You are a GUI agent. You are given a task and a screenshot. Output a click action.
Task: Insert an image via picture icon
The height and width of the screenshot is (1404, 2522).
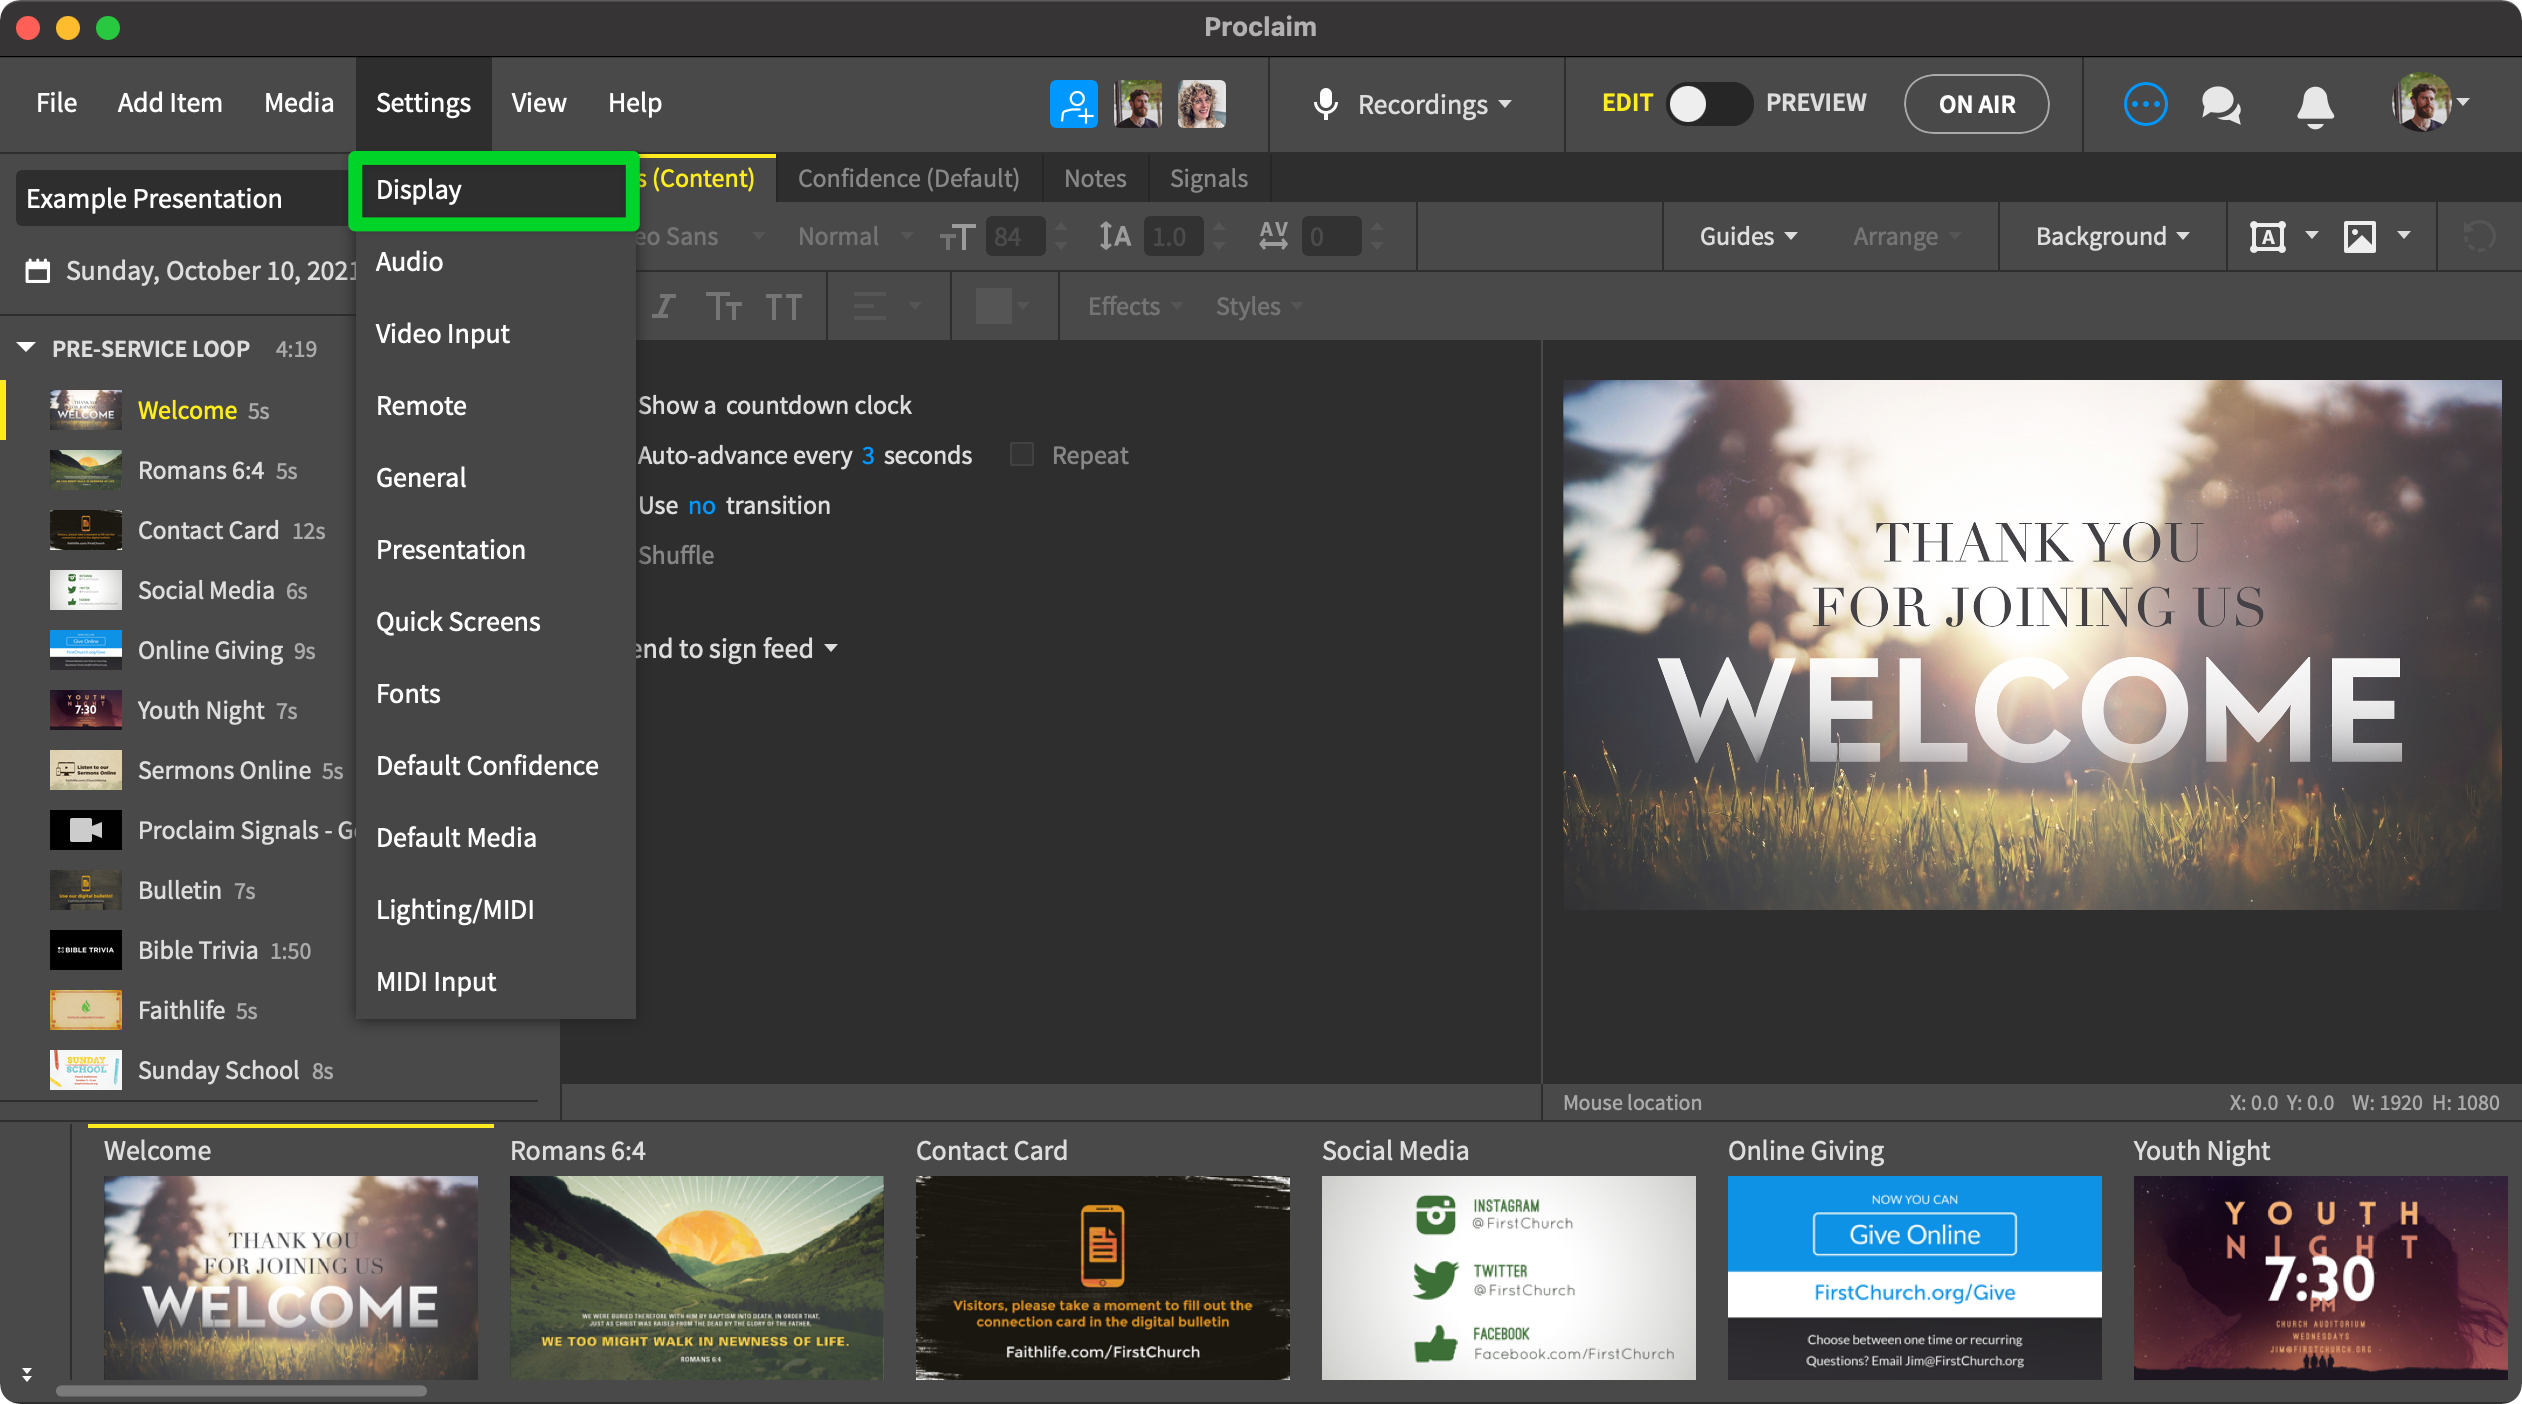tap(2359, 237)
